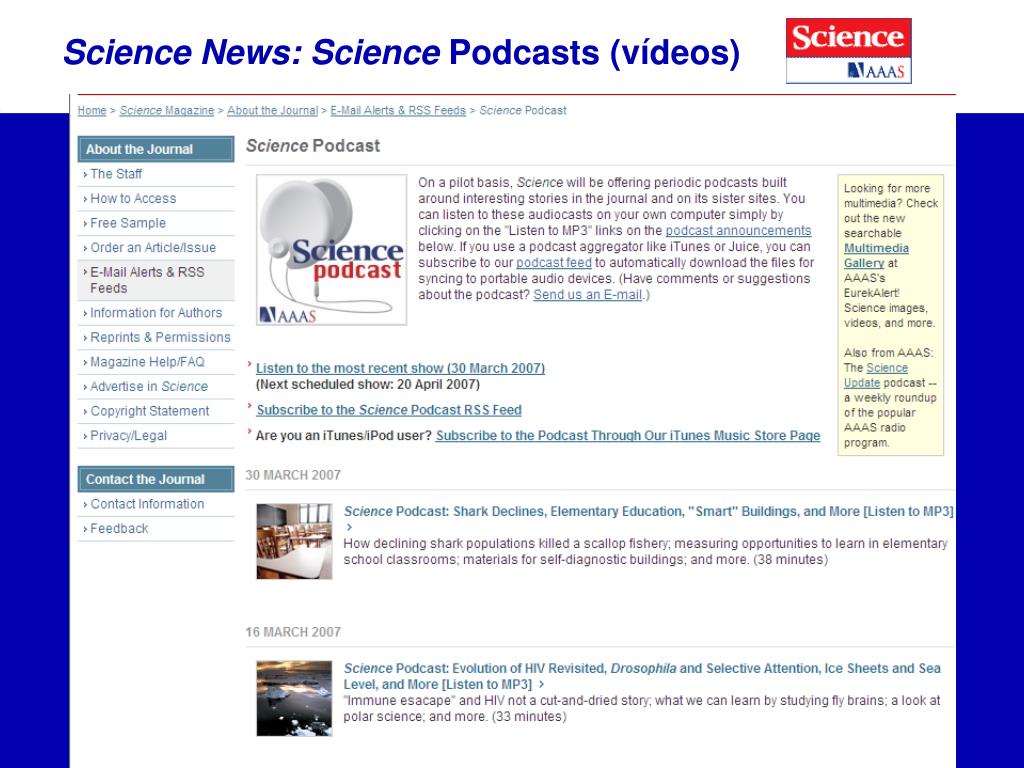Open Privacy/Legal sidebar item
The width and height of the screenshot is (1024, 768).
tap(128, 436)
